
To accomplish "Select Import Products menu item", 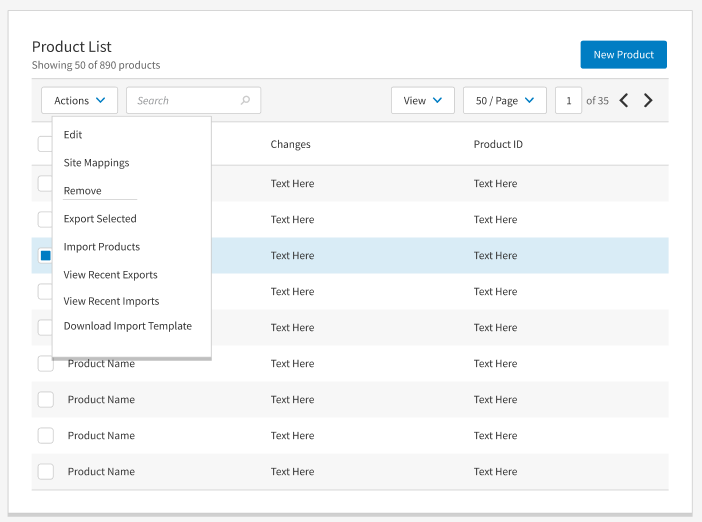I will (x=102, y=247).
